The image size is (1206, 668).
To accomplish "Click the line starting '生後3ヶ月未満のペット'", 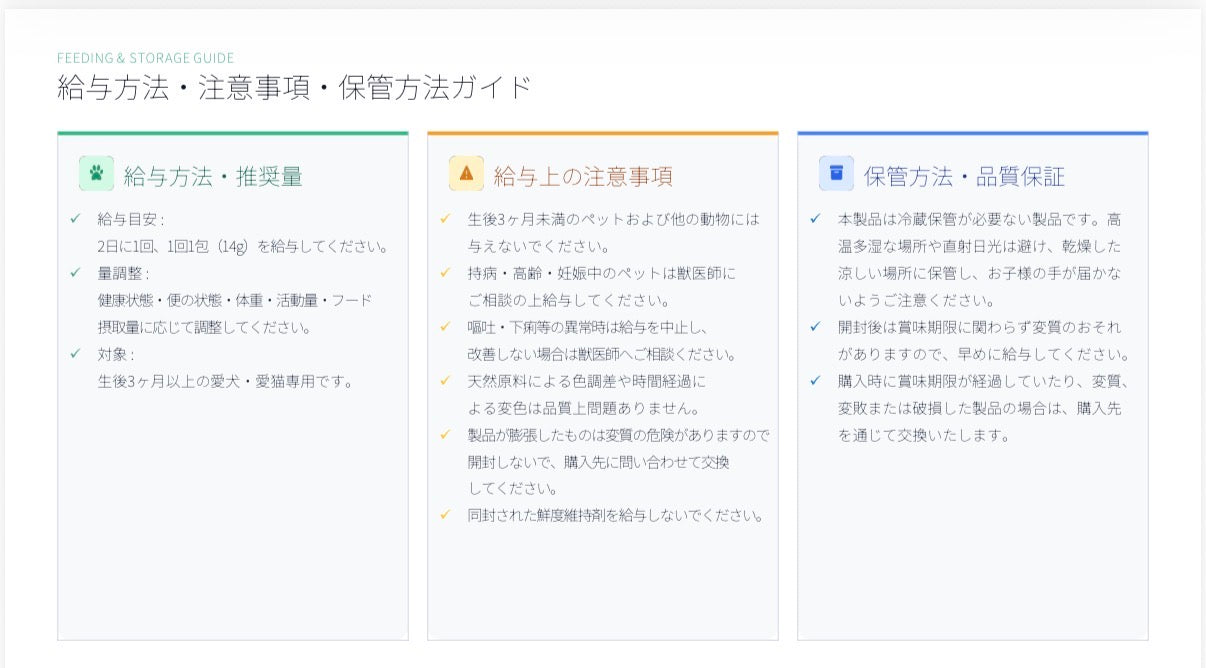I will point(614,219).
